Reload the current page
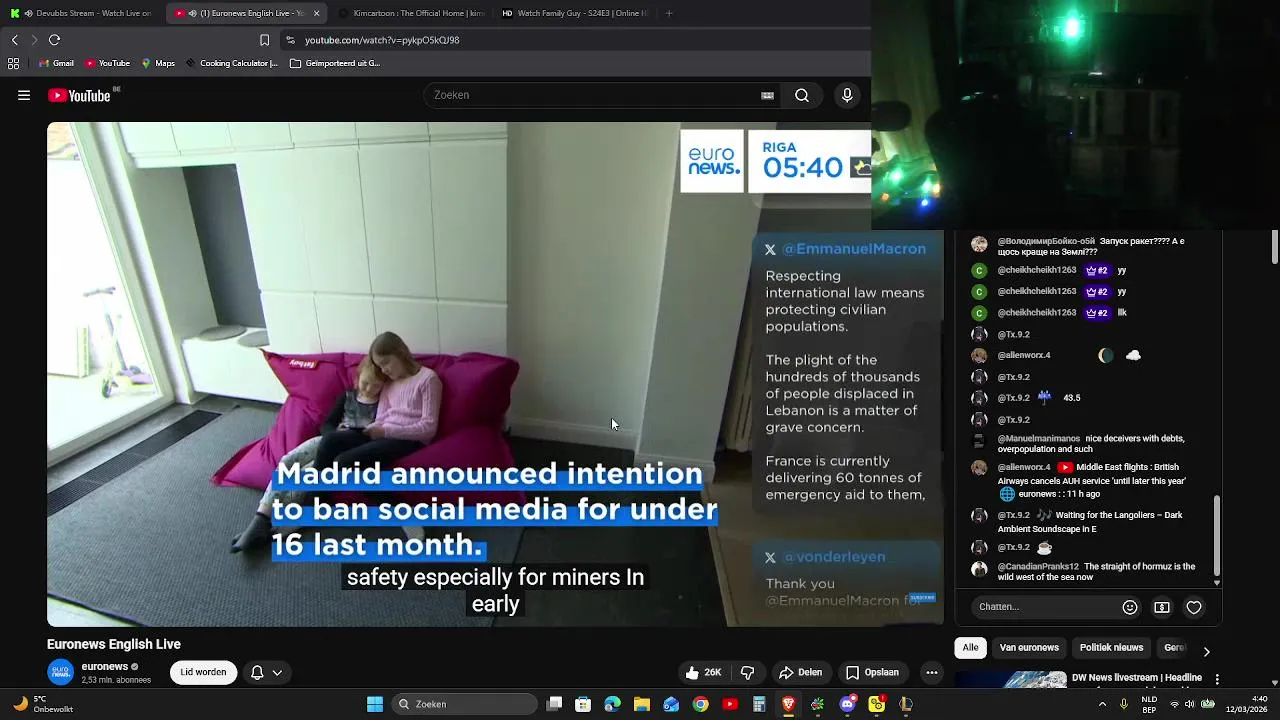This screenshot has width=1280, height=720. pos(54,40)
